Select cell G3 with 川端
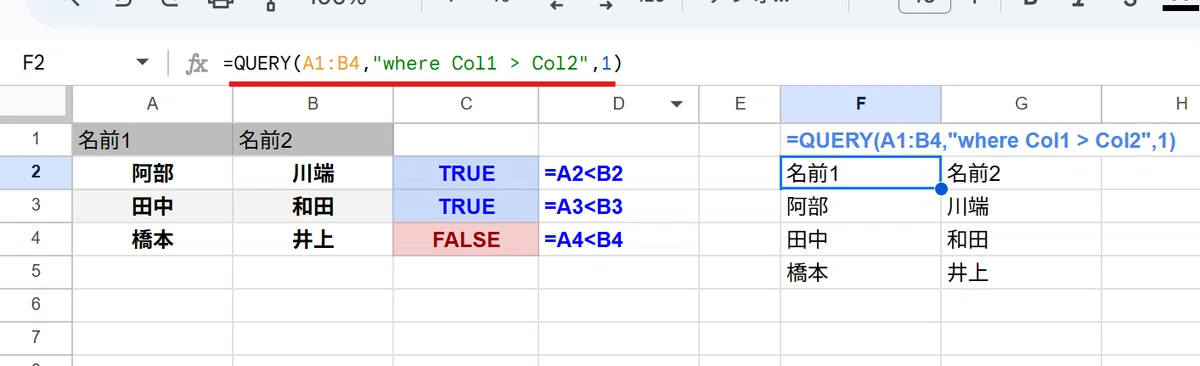Image resolution: width=1200 pixels, height=366 pixels. (1021, 206)
